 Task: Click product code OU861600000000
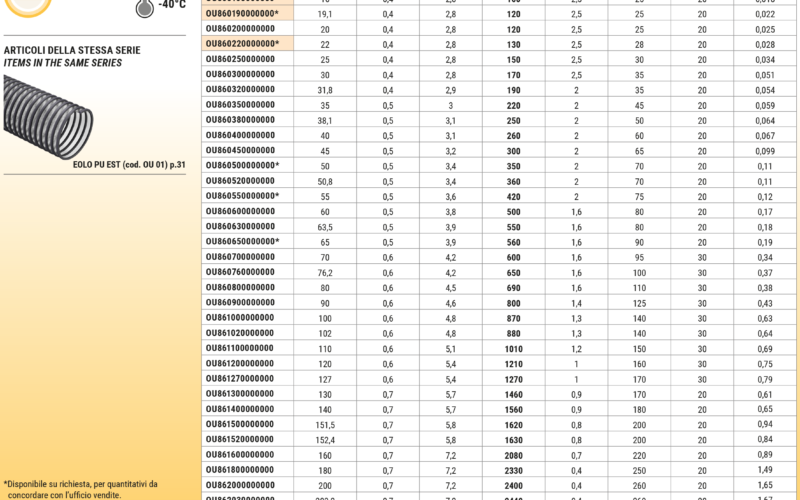click(x=240, y=453)
